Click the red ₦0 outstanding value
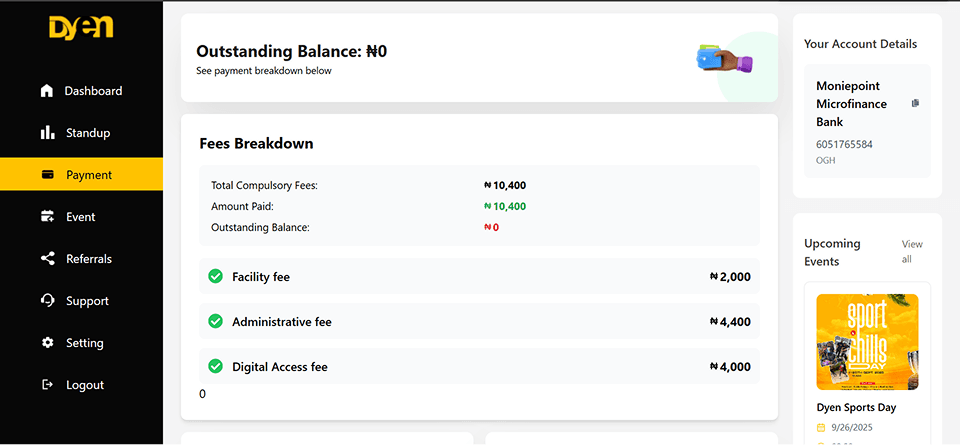This screenshot has width=960, height=445. (492, 228)
